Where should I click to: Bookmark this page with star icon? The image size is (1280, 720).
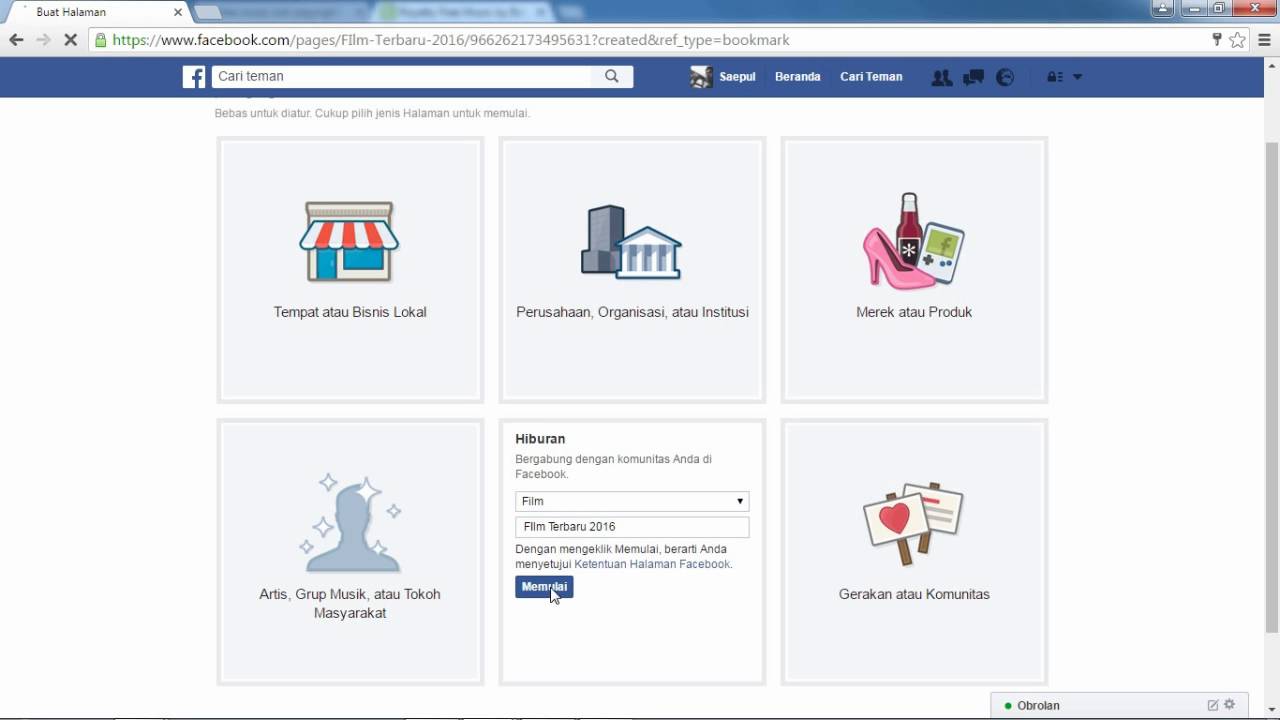click(x=1238, y=40)
